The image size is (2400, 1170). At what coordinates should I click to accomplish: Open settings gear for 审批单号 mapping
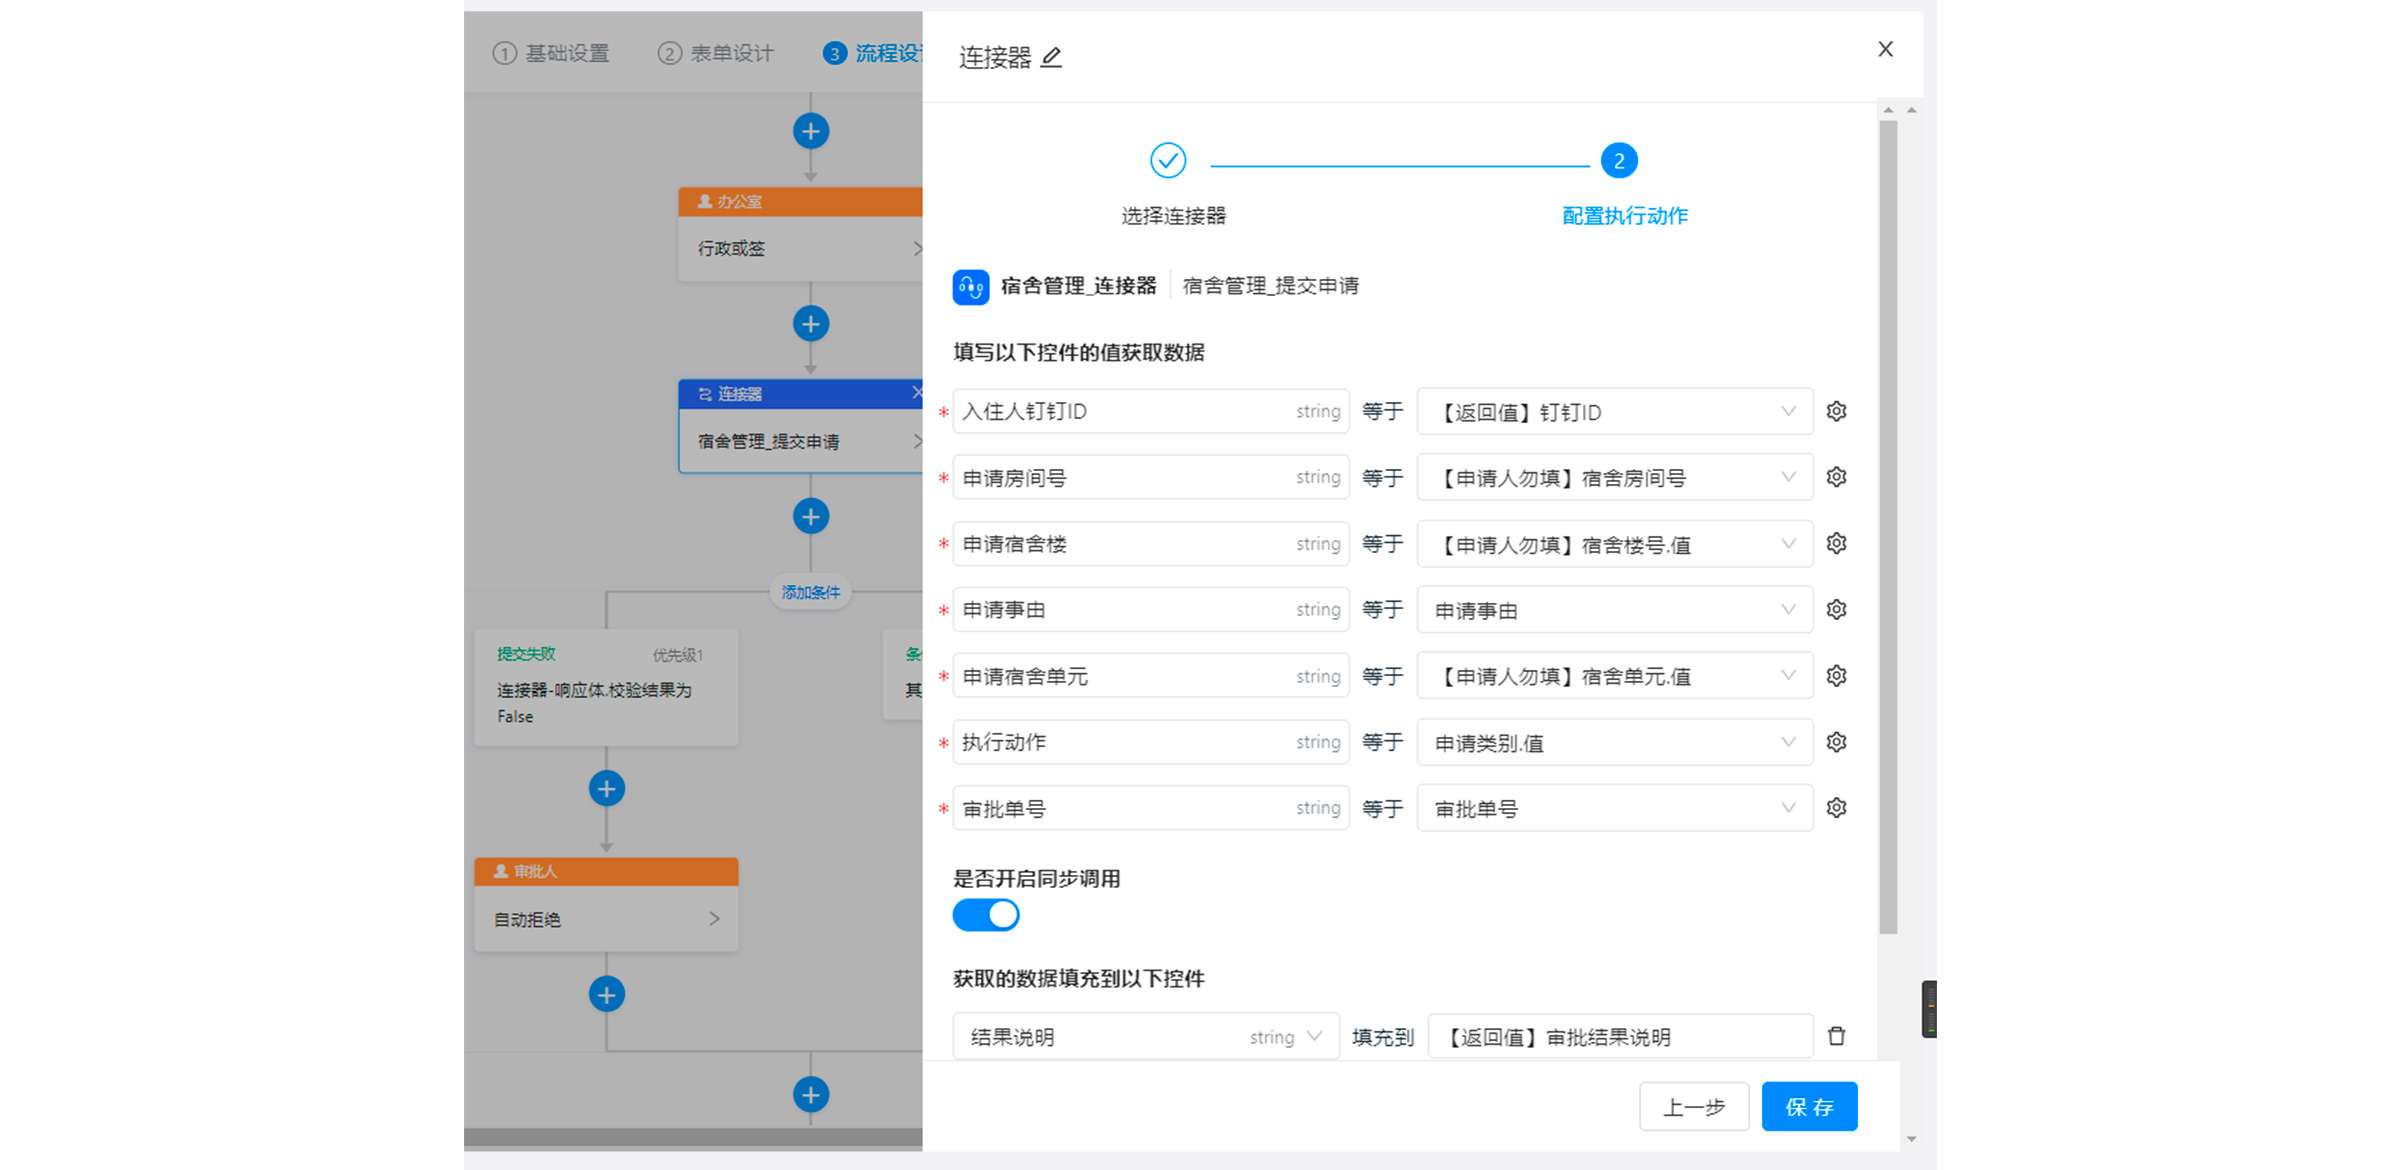[1836, 808]
